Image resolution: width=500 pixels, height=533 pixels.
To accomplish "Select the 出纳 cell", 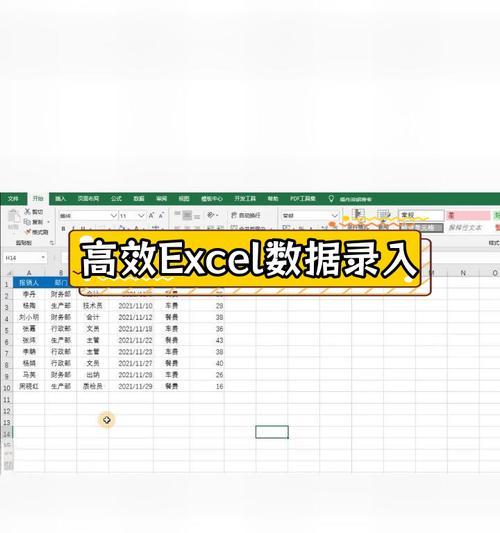I will tap(93, 375).
